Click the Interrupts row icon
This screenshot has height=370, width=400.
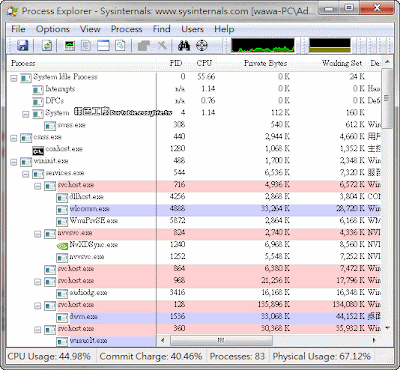38,90
